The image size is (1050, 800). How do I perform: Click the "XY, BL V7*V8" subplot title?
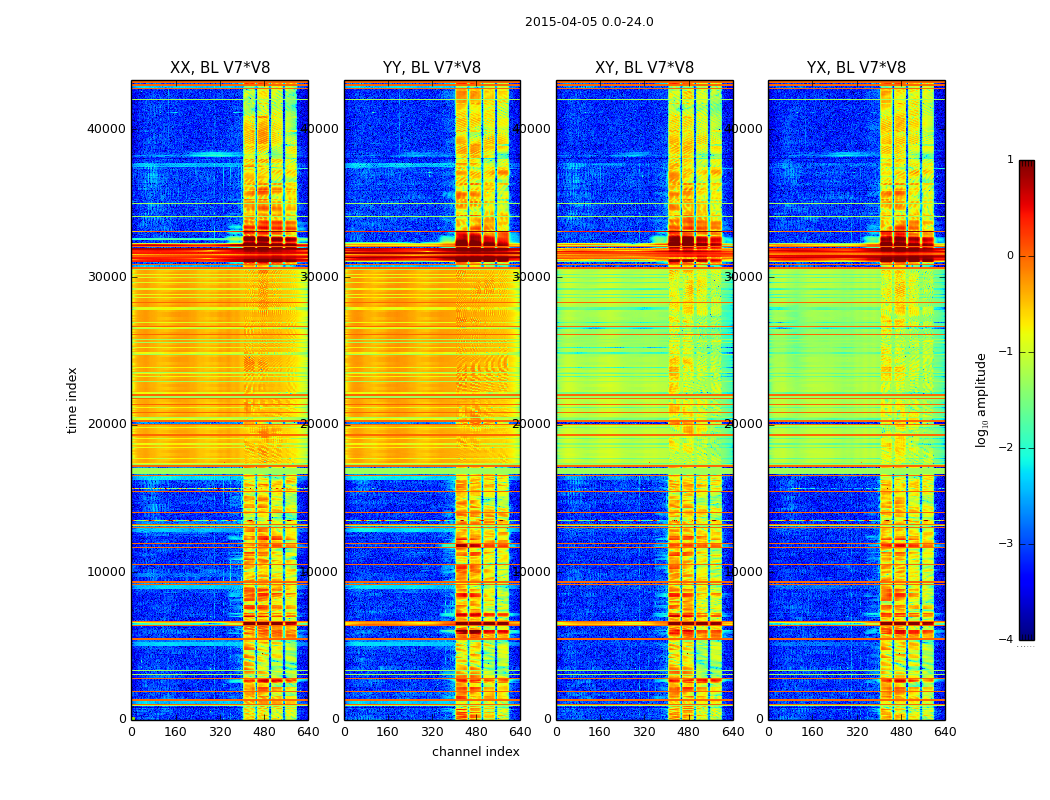pyautogui.click(x=644, y=68)
